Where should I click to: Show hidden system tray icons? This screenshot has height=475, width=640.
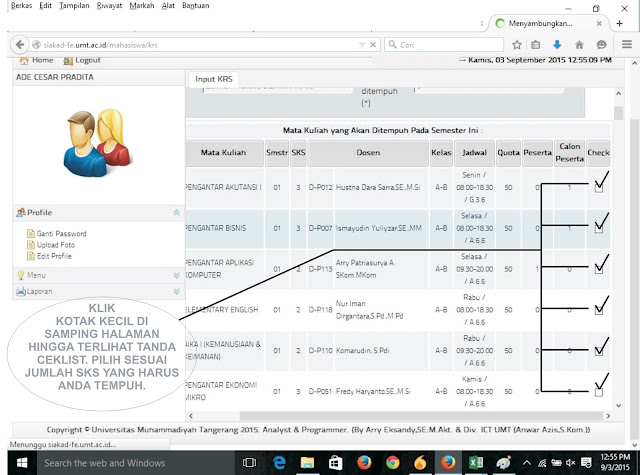point(527,463)
